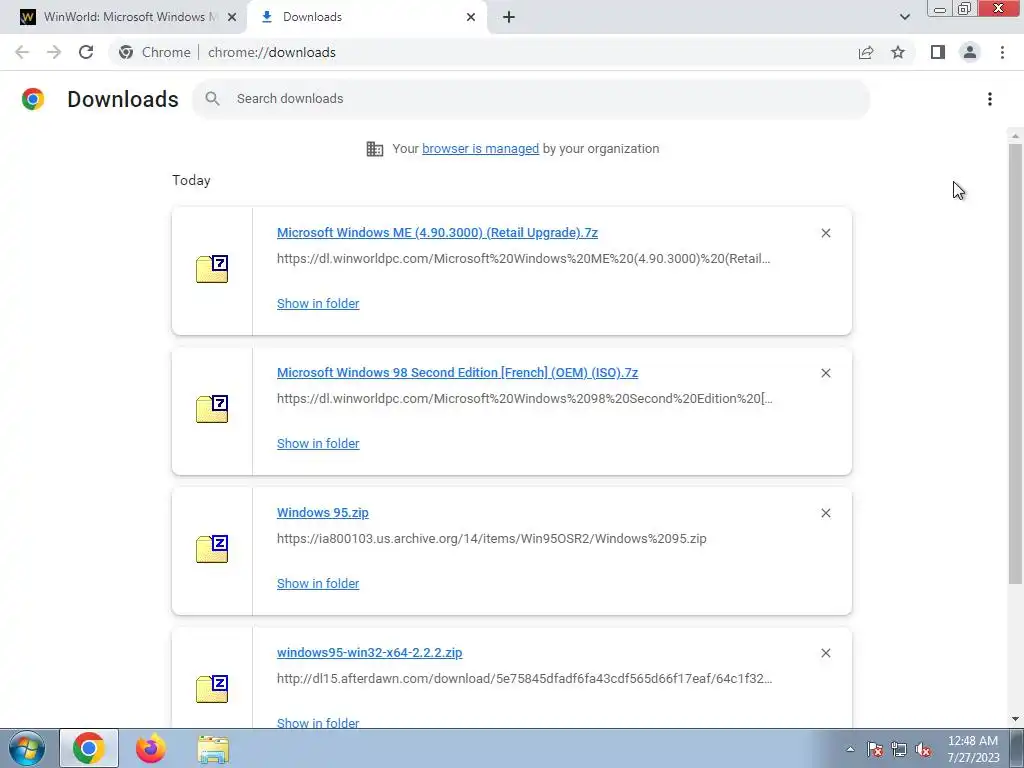Open the tab search dropdown chevron
This screenshot has width=1024, height=768.
pyautogui.click(x=904, y=17)
